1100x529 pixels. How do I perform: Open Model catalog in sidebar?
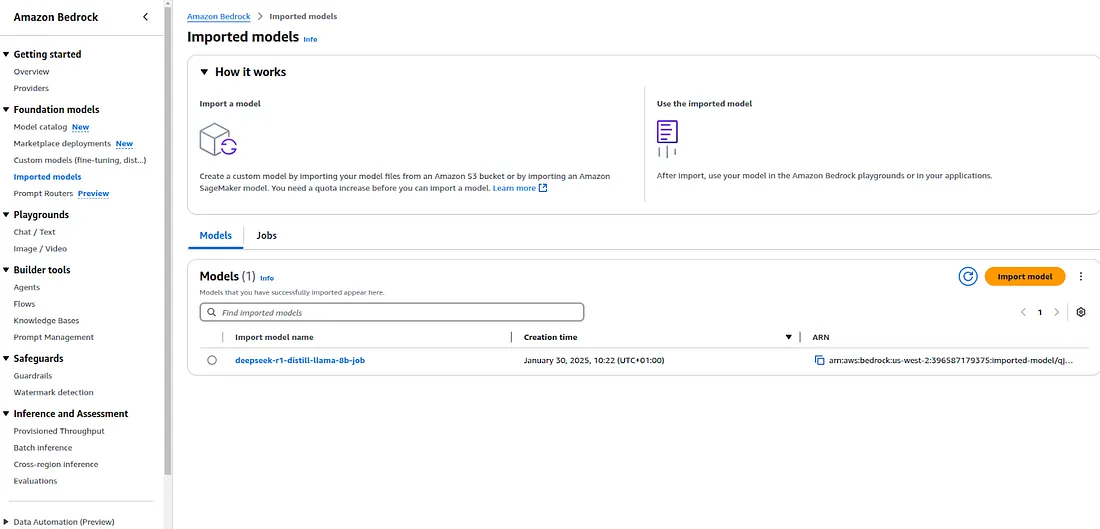40,127
